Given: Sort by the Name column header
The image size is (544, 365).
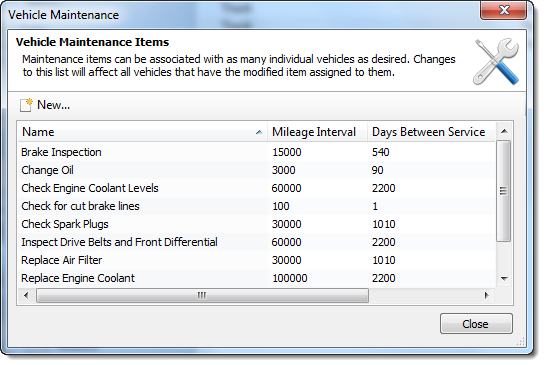Looking at the screenshot, I should pos(142,132).
